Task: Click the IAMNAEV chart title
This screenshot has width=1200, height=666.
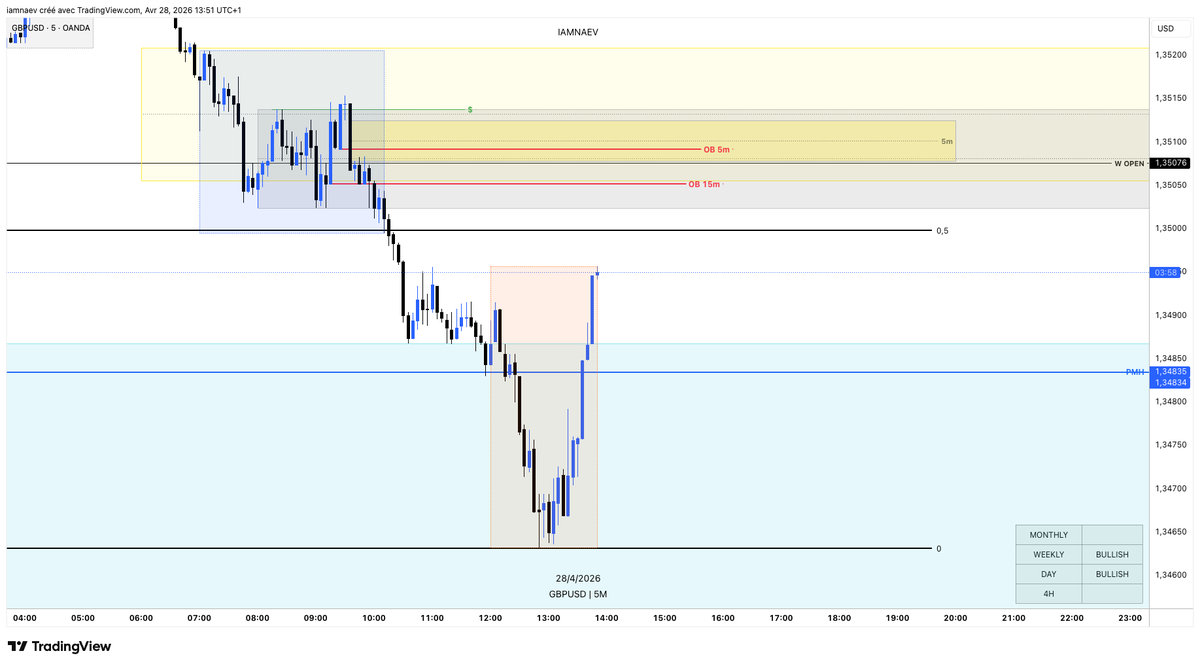Action: [x=578, y=32]
